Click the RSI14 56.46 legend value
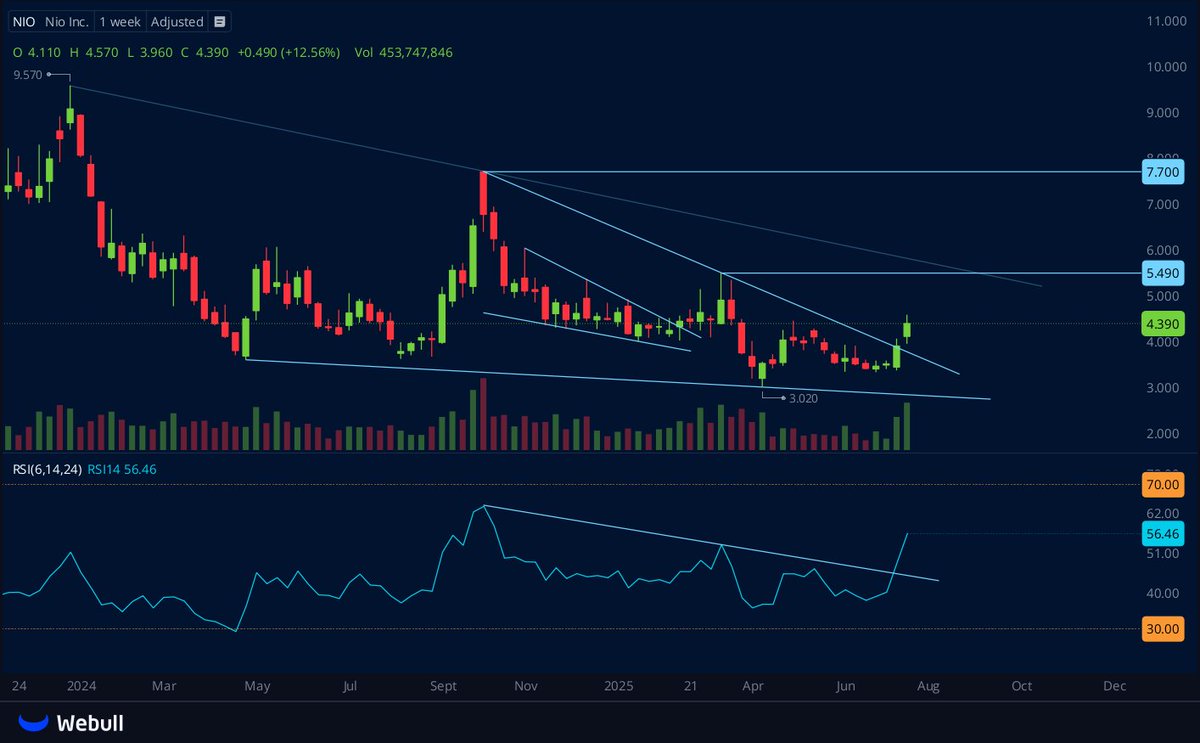 (123, 468)
